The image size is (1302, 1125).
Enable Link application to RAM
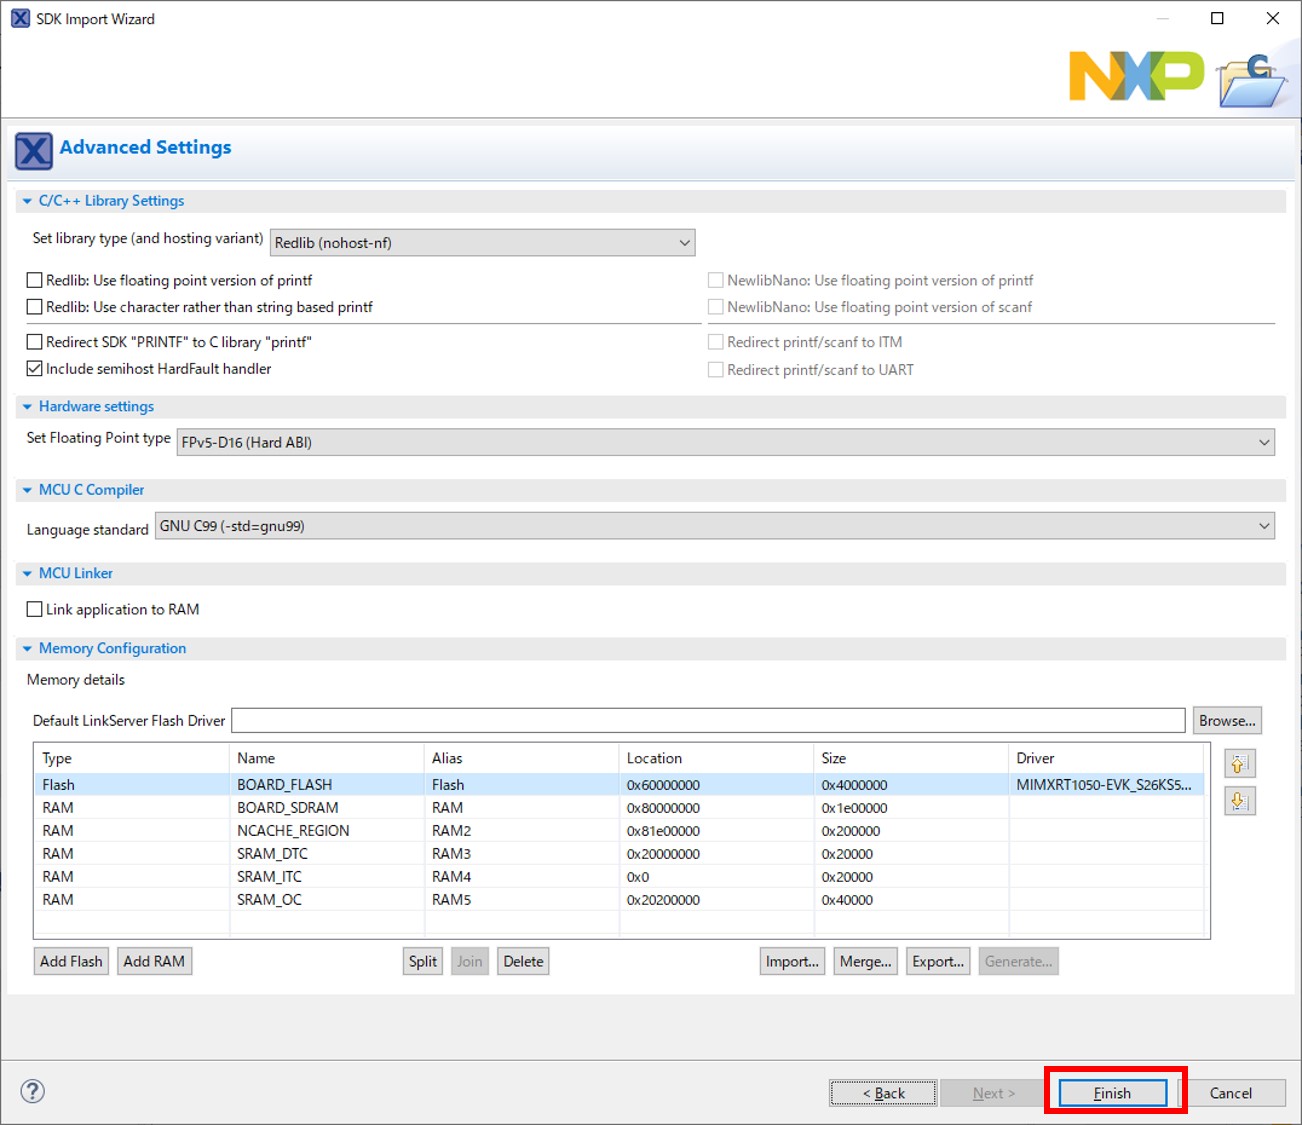[x=35, y=609]
